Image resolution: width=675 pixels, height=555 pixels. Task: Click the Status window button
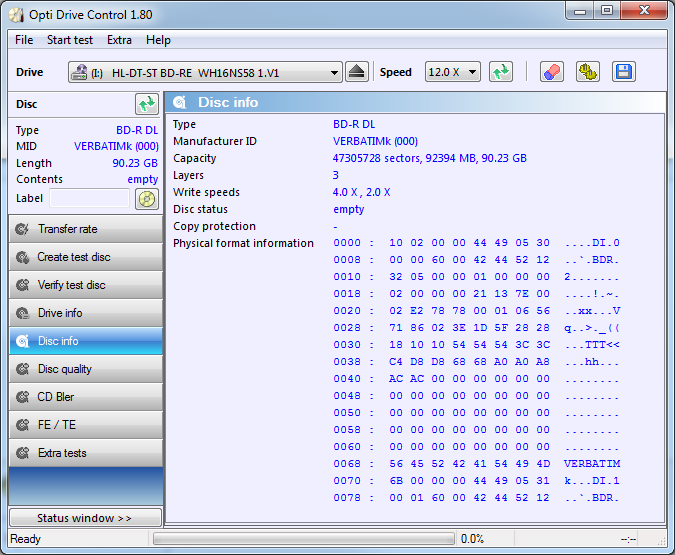click(85, 518)
